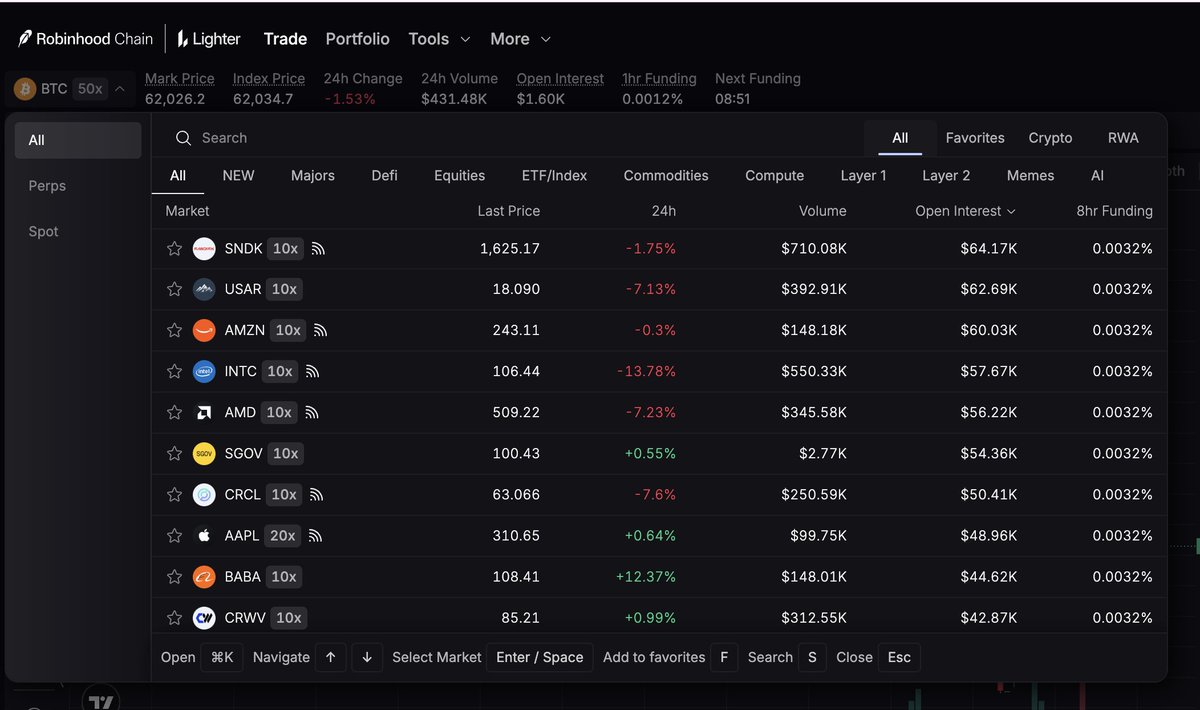This screenshot has height=710, width=1200.
Task: Click the Robinhood Chain feather logo
Action: (x=25, y=39)
